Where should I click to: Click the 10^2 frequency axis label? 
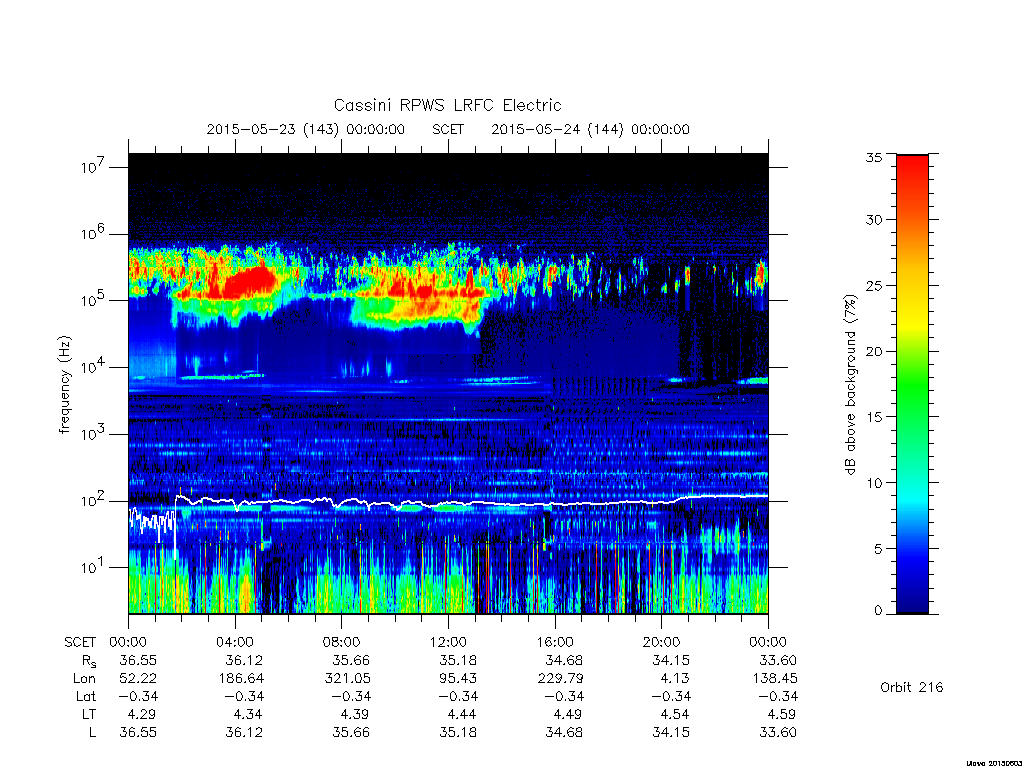pyautogui.click(x=93, y=500)
